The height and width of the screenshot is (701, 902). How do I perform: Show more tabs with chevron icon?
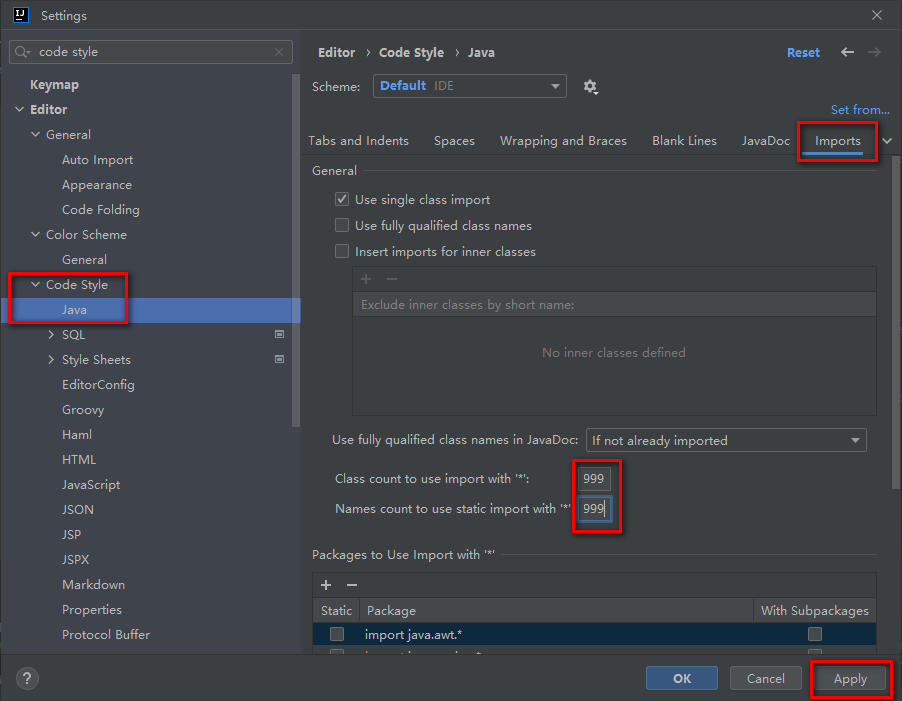point(887,141)
